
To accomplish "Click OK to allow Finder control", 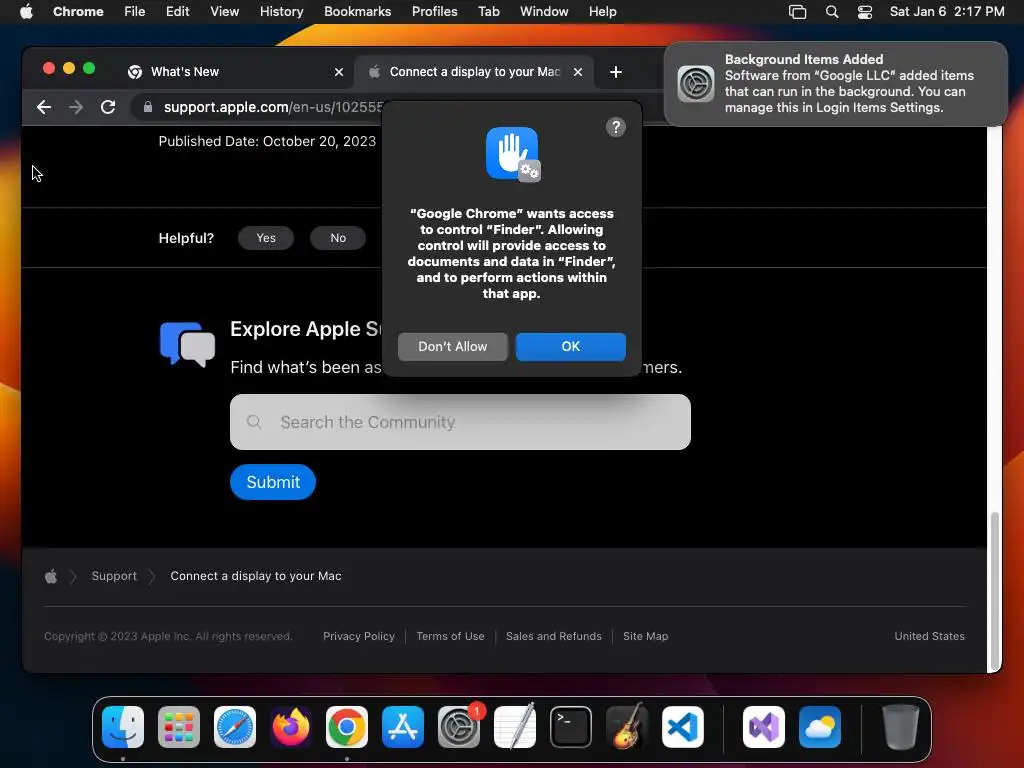I will (x=571, y=347).
